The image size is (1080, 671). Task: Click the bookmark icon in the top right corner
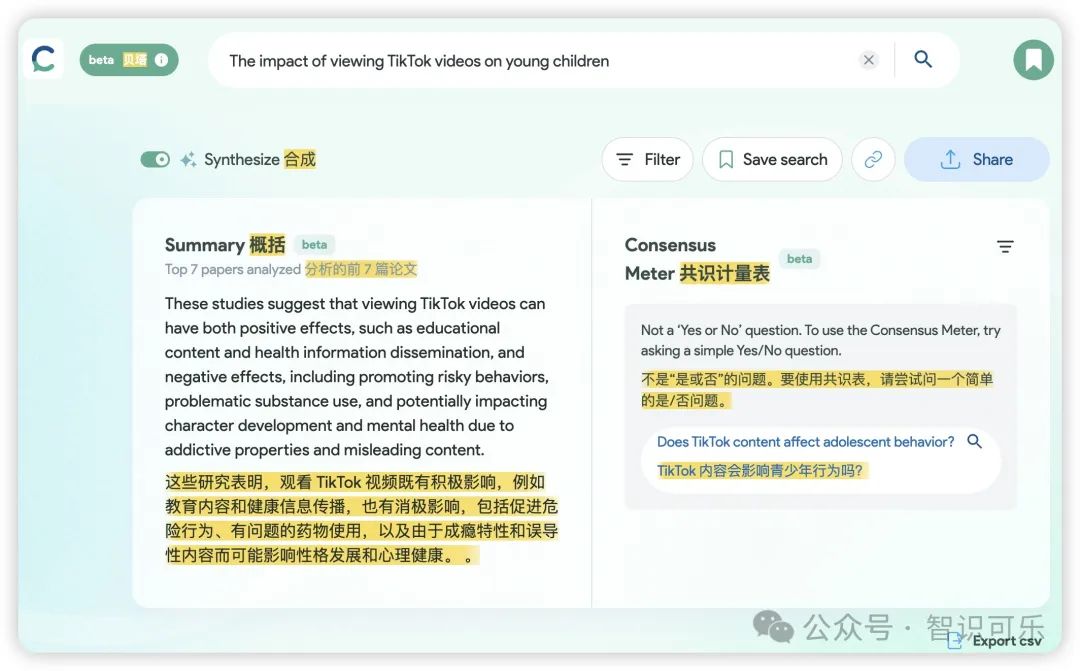pos(1033,59)
